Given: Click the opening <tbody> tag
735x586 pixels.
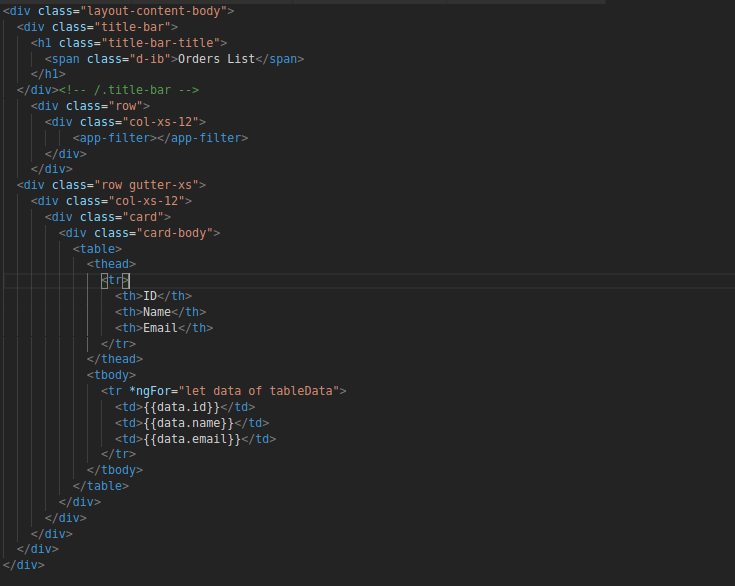Looking at the screenshot, I should 112,375.
